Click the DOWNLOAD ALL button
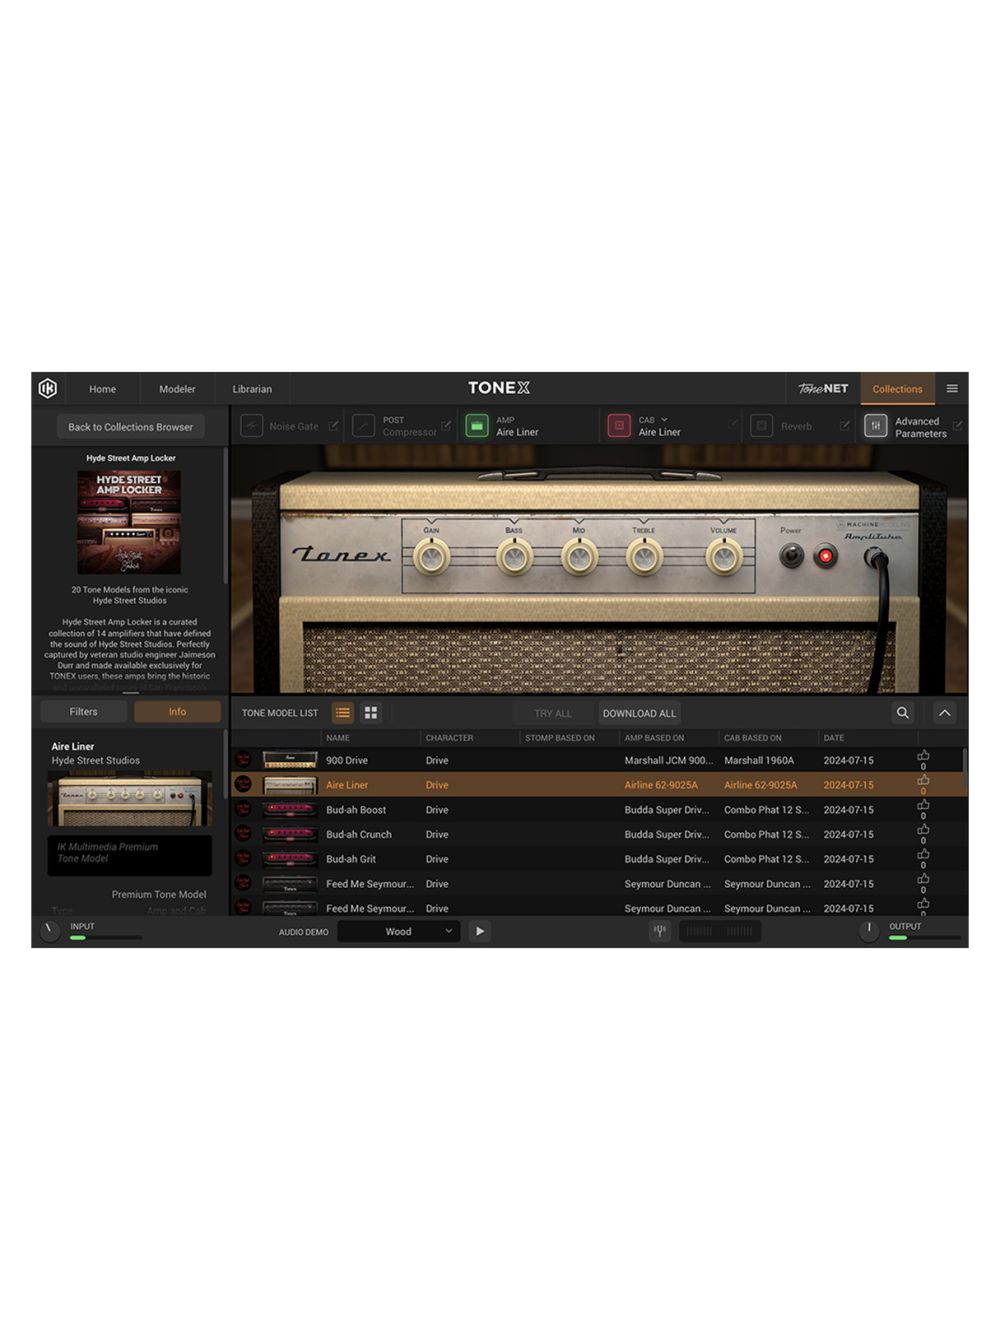1000x1320 pixels. tap(639, 712)
